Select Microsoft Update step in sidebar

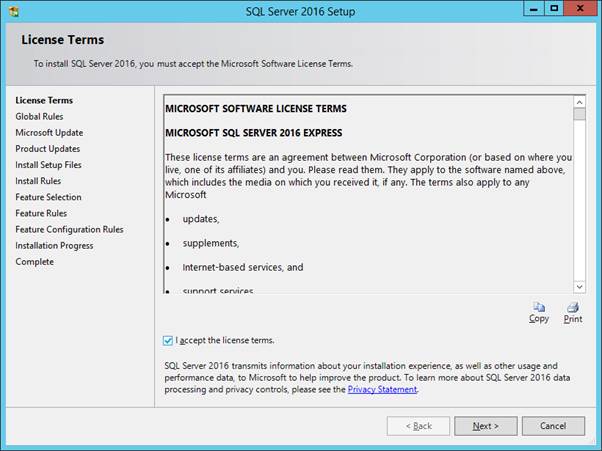click(49, 133)
